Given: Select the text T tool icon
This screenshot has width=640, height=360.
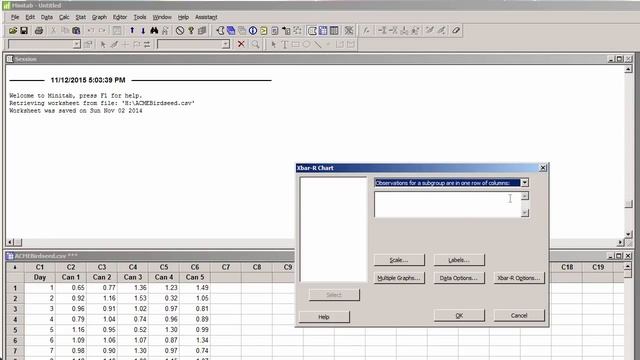Looking at the screenshot, I should [x=284, y=44].
